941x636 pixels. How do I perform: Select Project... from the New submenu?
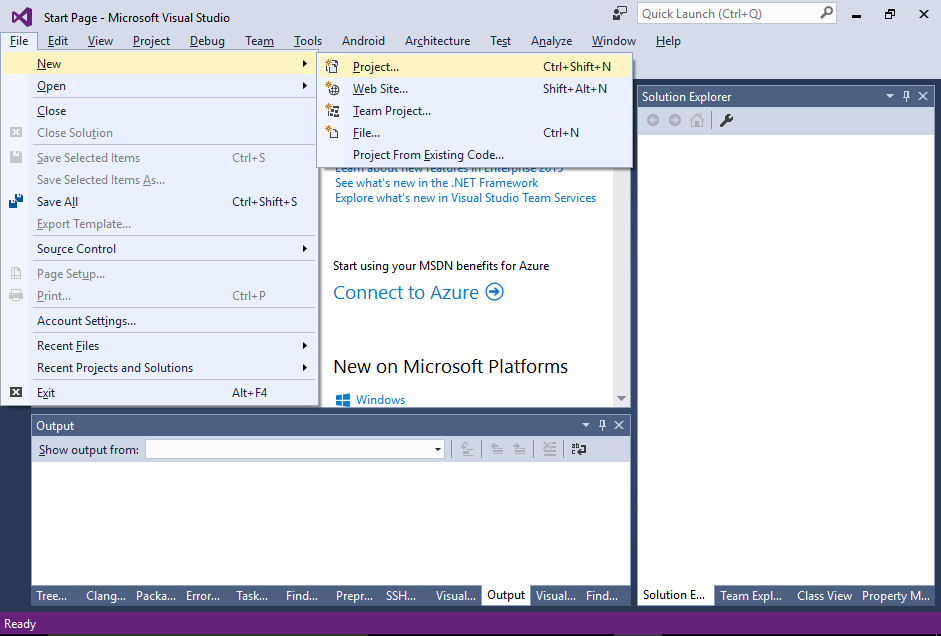[x=474, y=67]
